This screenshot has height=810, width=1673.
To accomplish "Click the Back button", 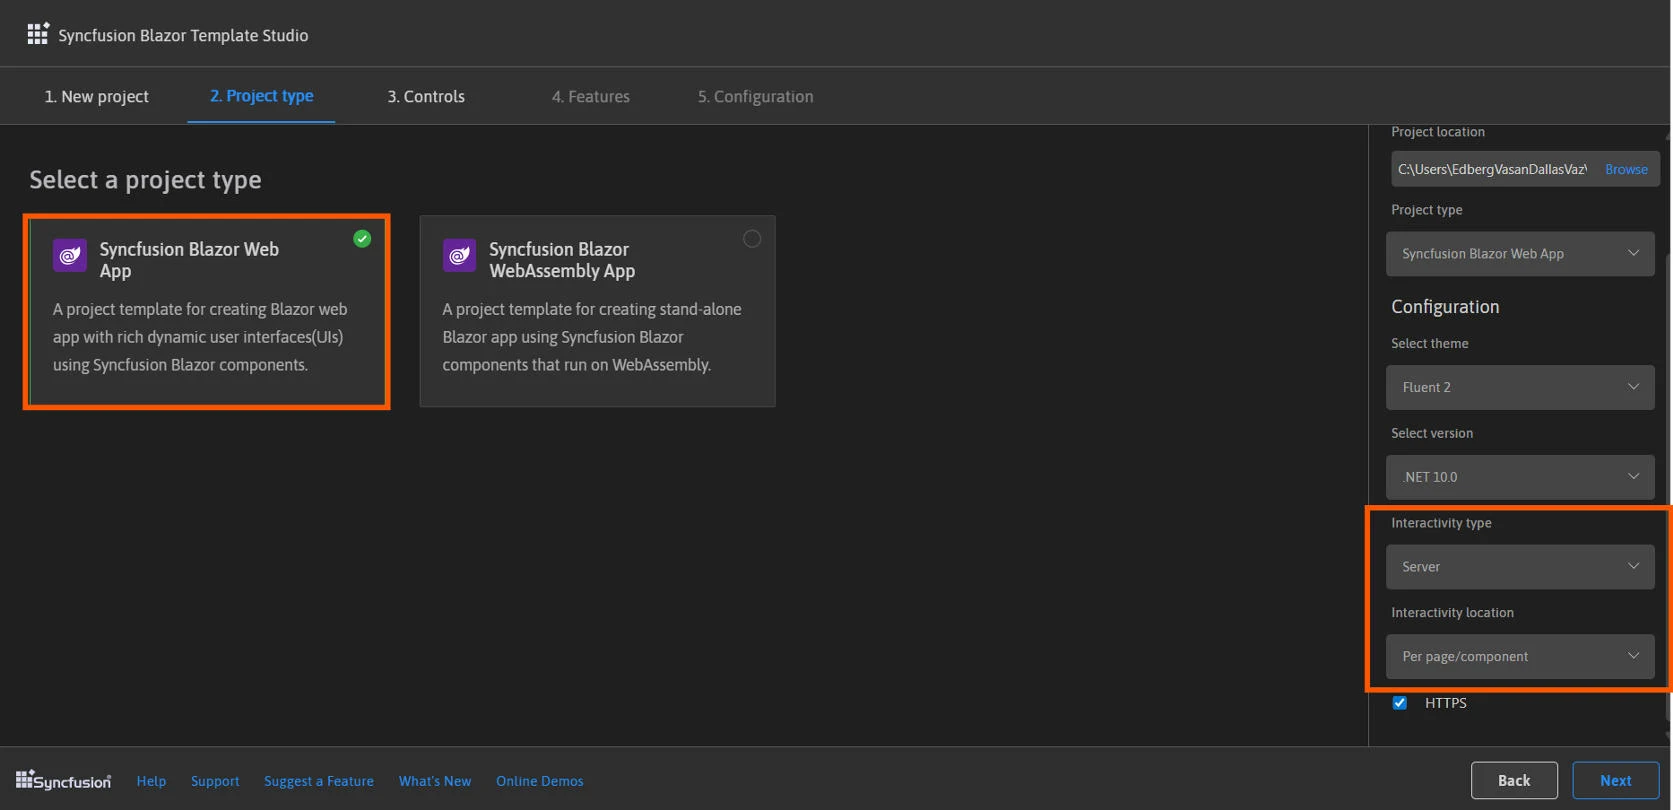I will (x=1514, y=780).
